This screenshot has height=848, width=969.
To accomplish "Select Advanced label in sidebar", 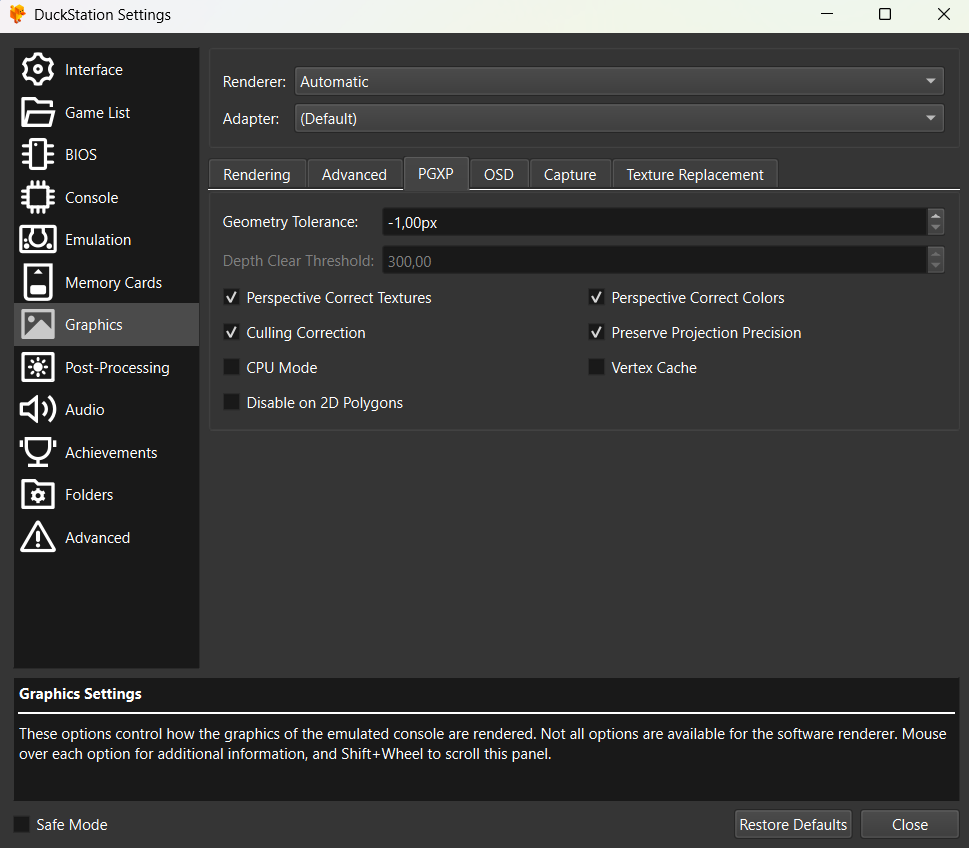I will [98, 538].
